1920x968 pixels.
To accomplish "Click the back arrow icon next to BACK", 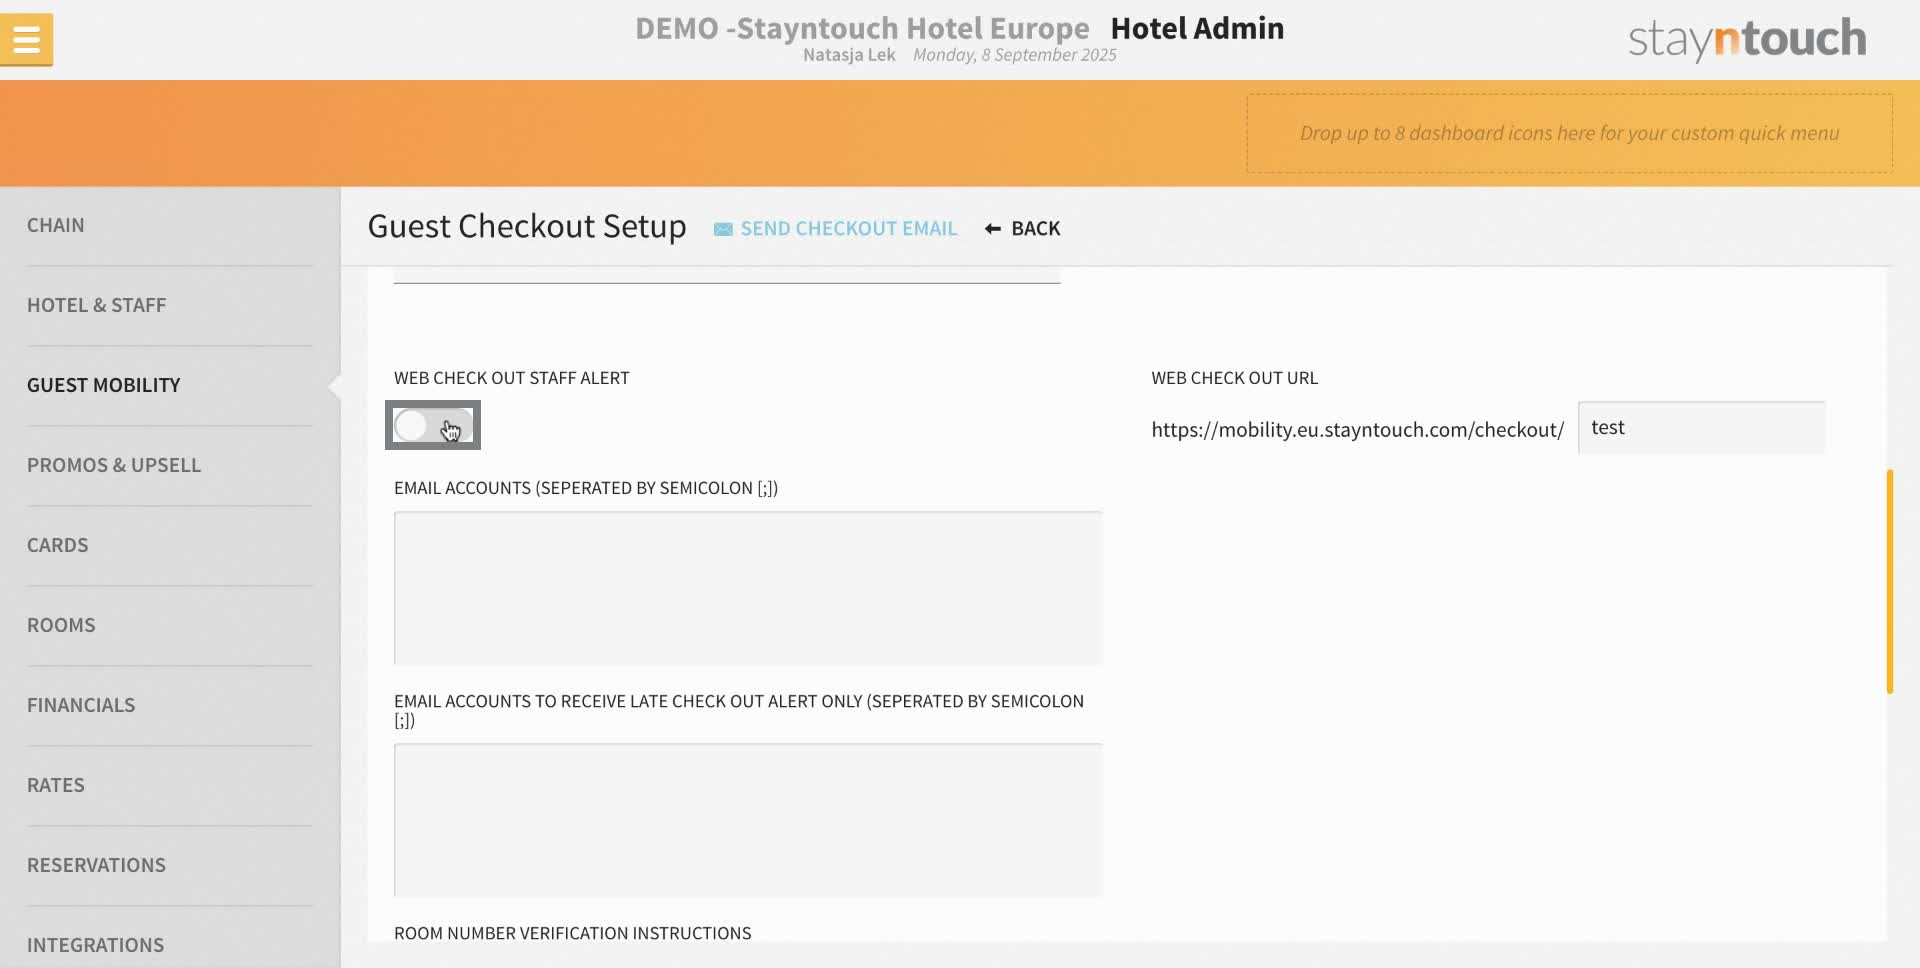I will click(x=991, y=228).
